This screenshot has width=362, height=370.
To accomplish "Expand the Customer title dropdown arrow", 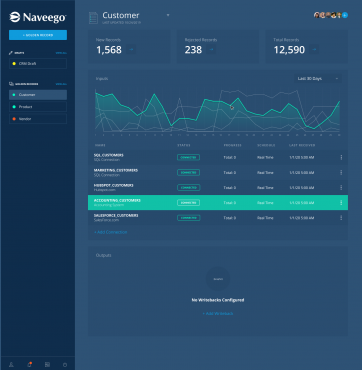I will (x=168, y=15).
